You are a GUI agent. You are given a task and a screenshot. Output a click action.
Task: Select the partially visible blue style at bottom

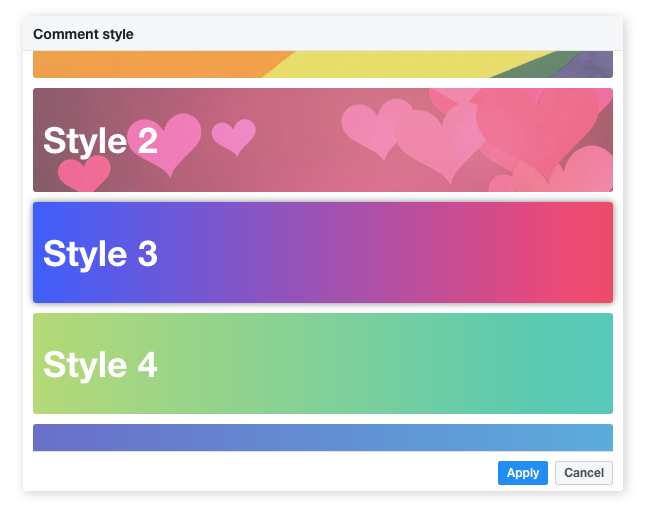(323, 437)
